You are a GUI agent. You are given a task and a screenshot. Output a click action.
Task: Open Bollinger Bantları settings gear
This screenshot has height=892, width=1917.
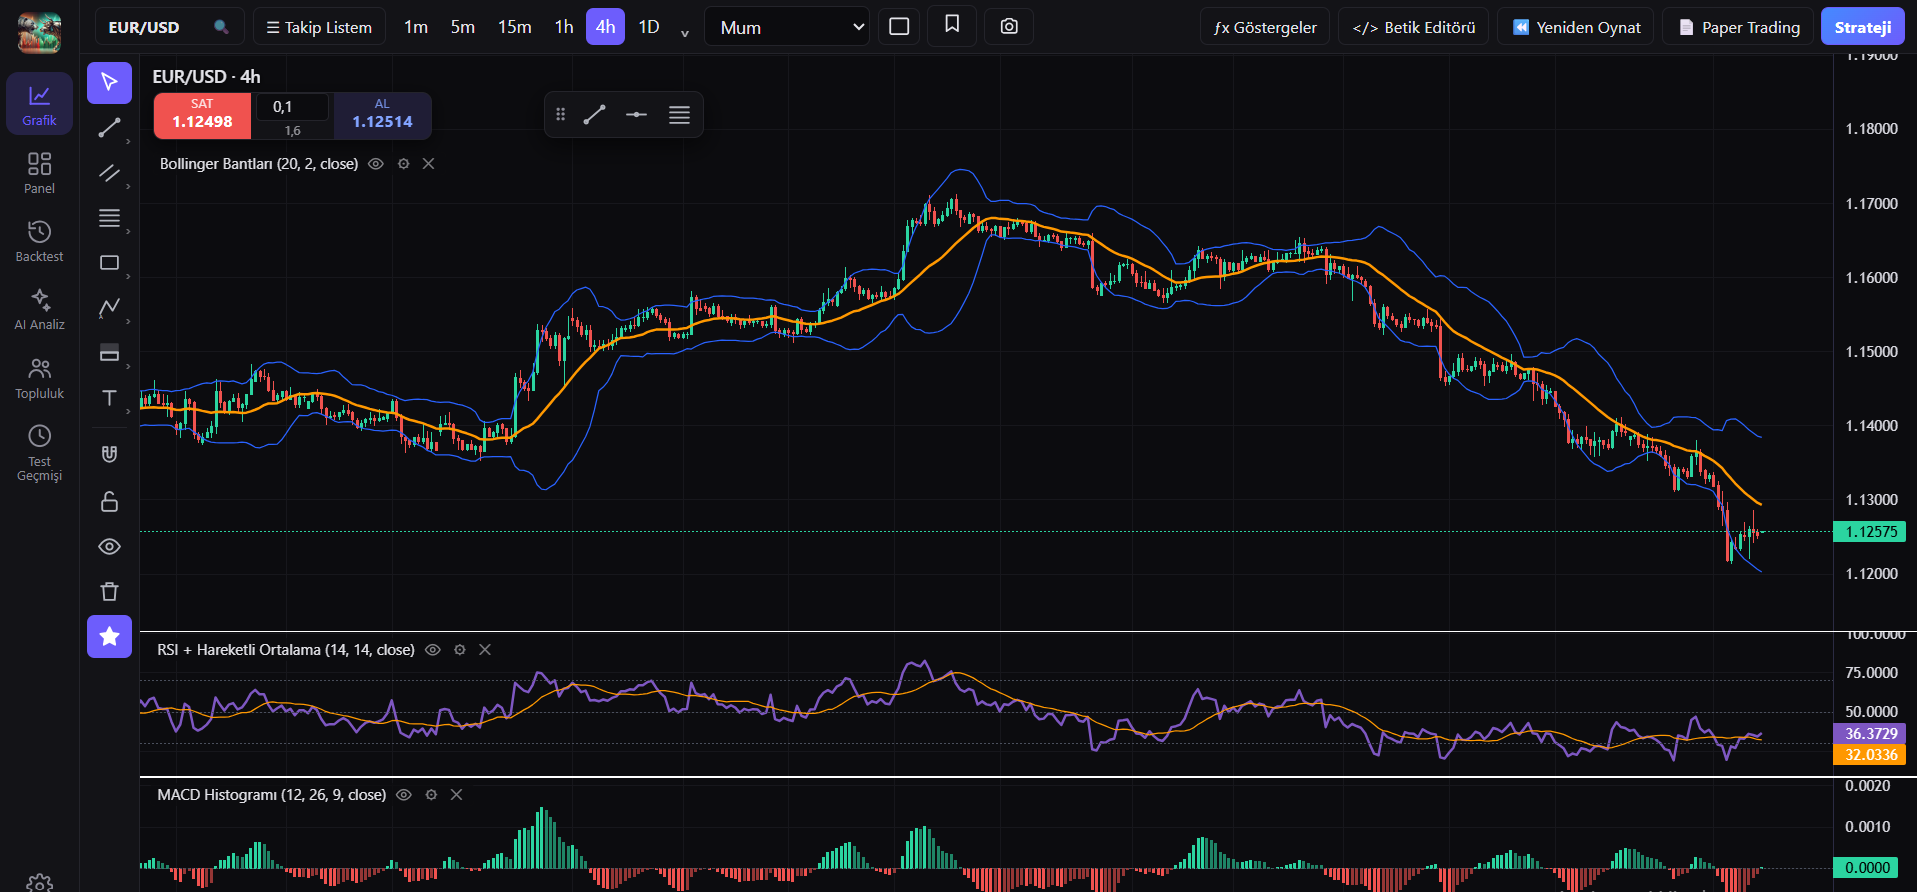point(403,164)
